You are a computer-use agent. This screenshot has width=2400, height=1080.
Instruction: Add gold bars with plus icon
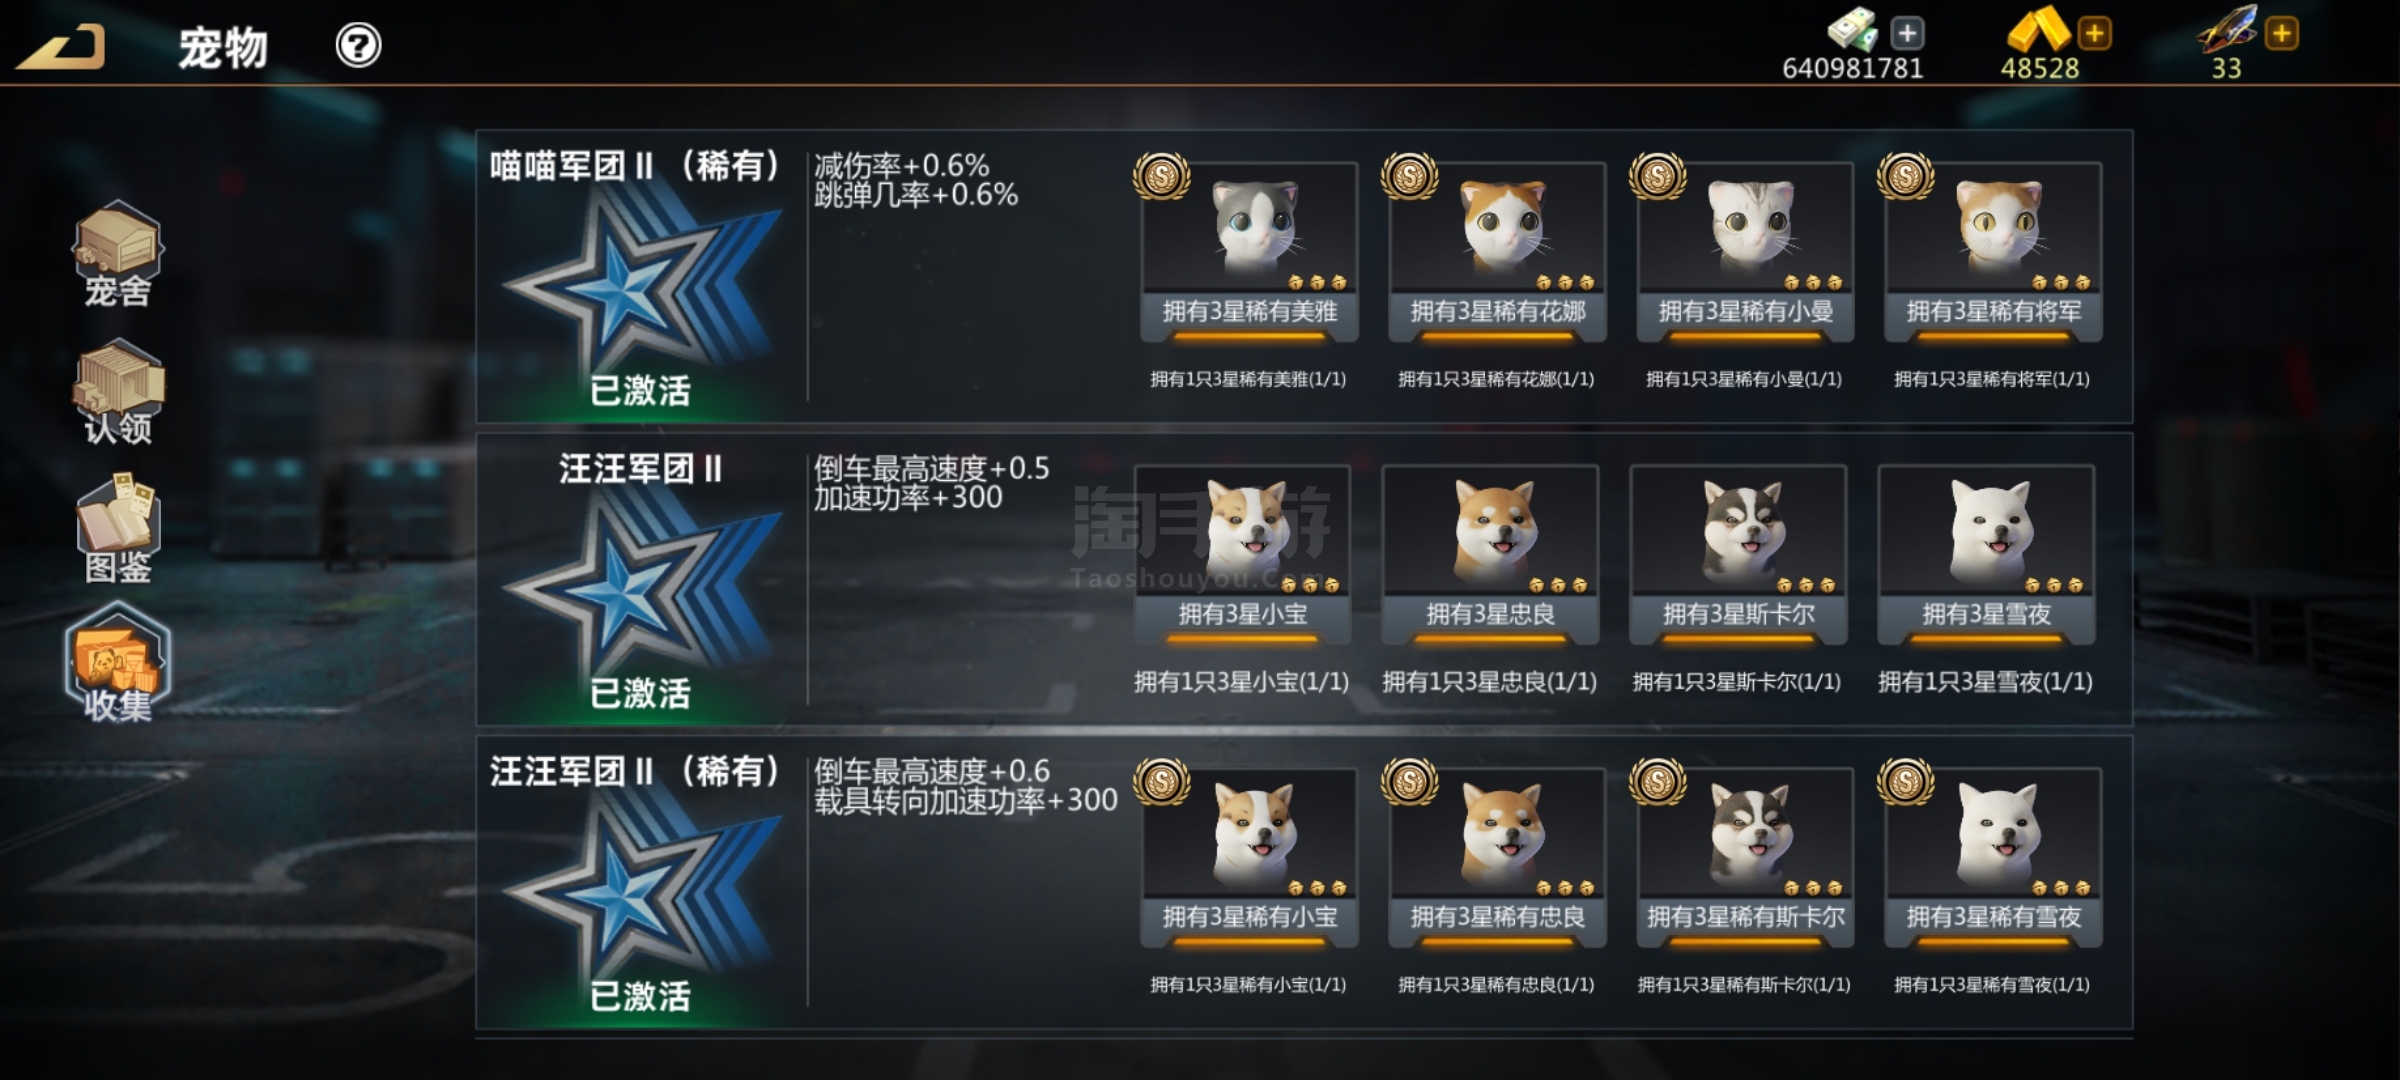(2094, 33)
